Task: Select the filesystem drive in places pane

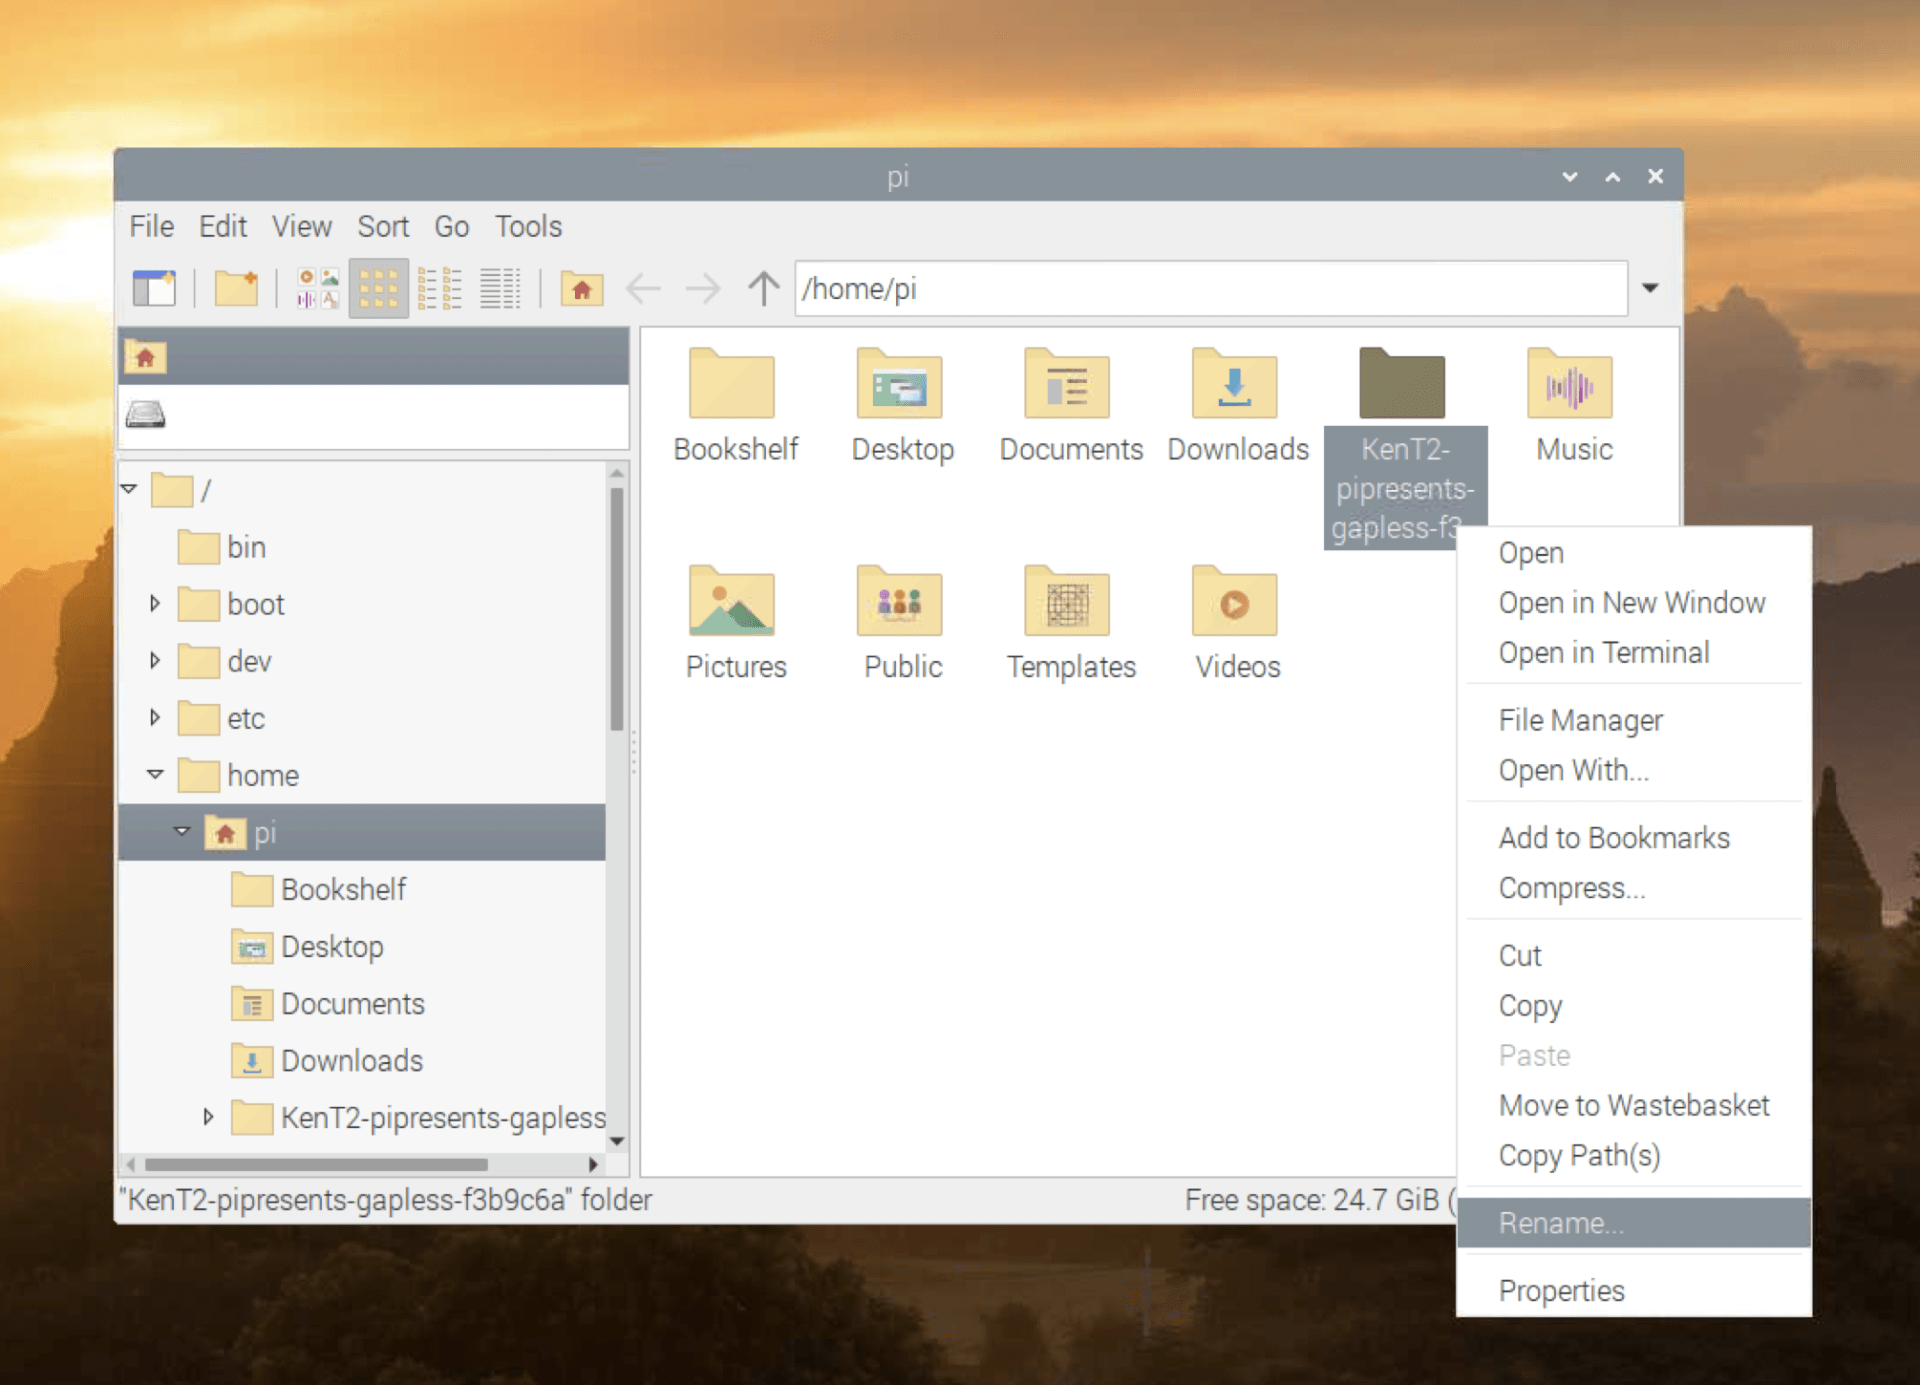Action: click(x=146, y=414)
